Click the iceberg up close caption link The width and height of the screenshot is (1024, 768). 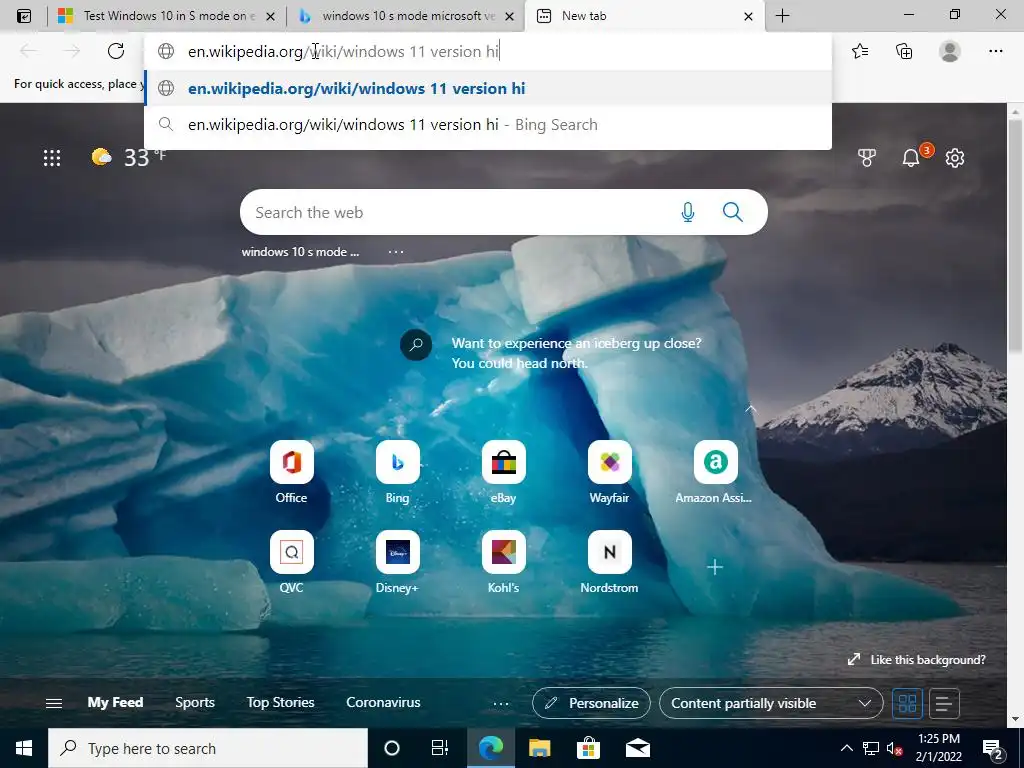point(576,353)
